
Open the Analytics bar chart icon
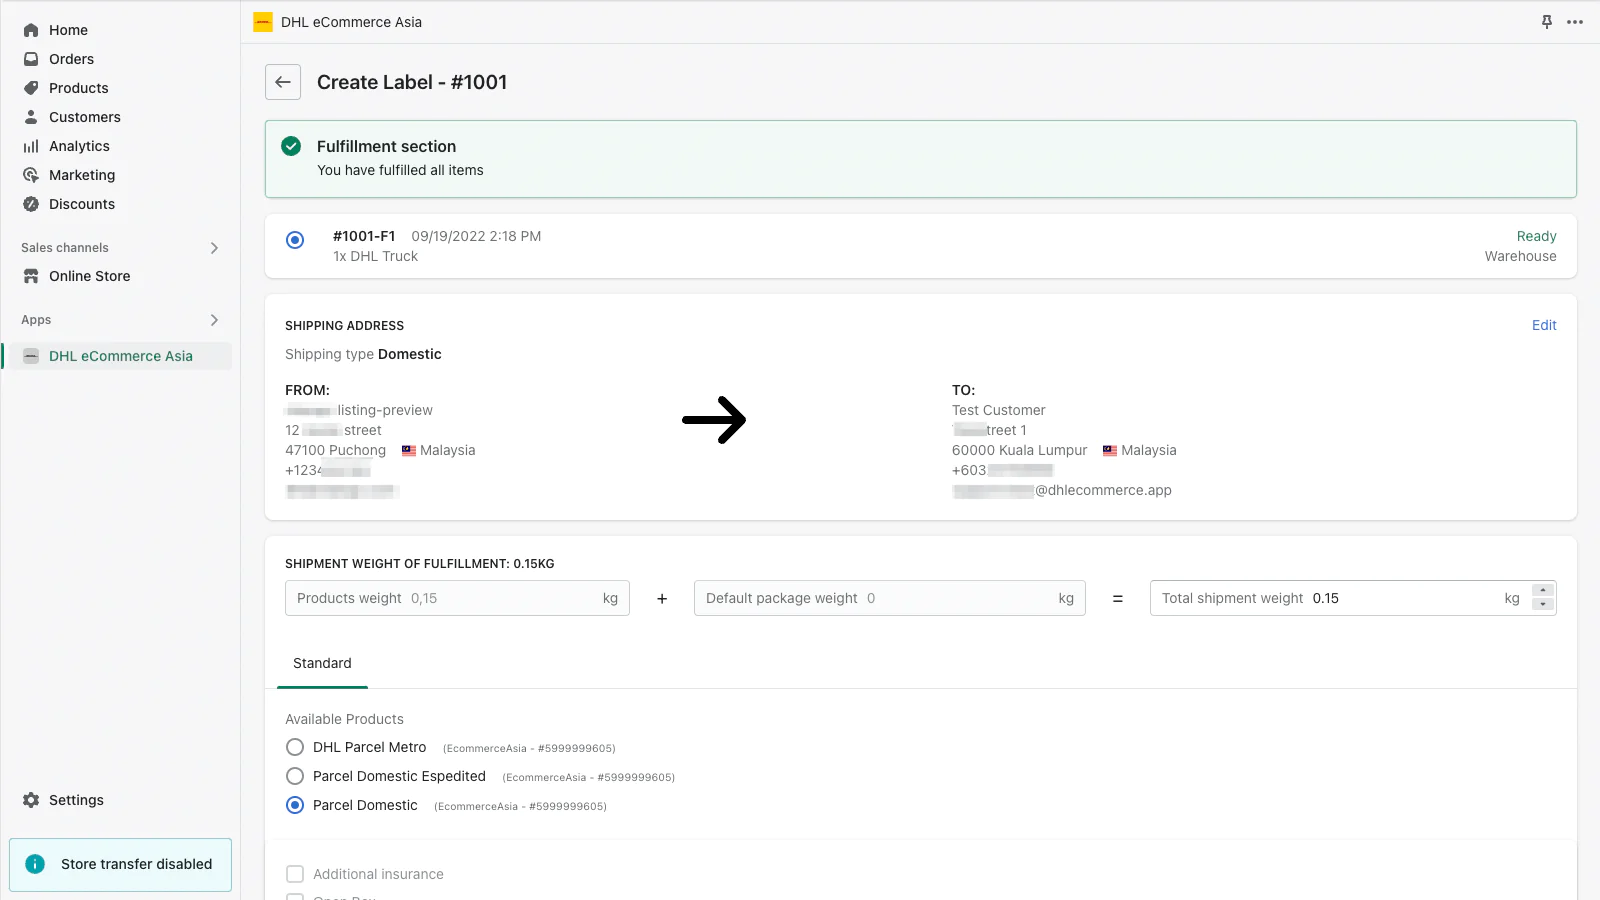coord(31,146)
